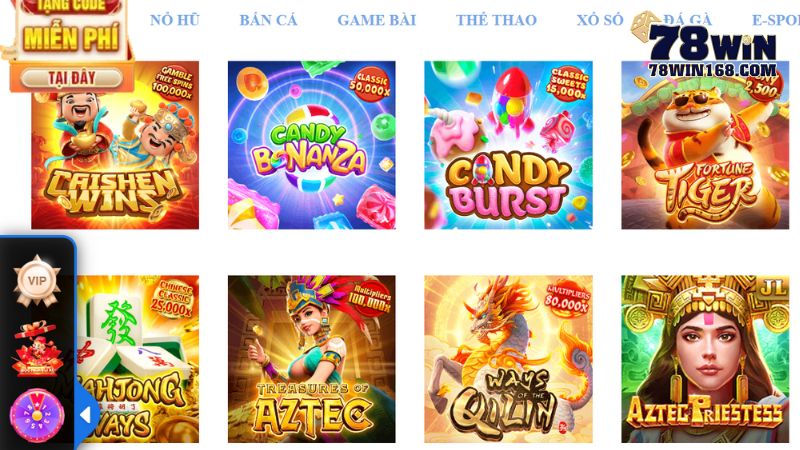800x450 pixels.
Task: Open the Ways of the Qilin game
Action: (x=508, y=359)
